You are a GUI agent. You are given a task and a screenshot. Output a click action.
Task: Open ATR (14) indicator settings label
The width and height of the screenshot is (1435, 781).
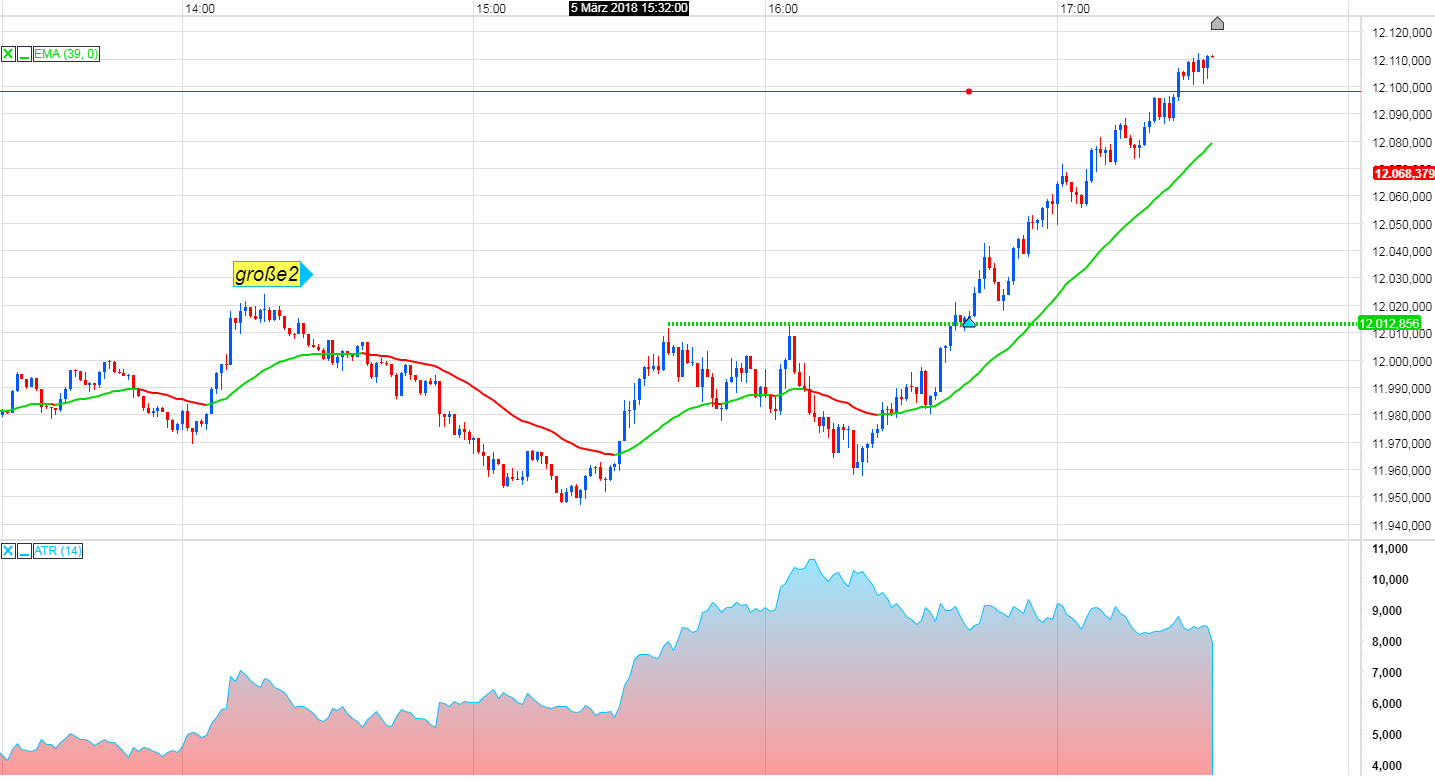[x=59, y=551]
